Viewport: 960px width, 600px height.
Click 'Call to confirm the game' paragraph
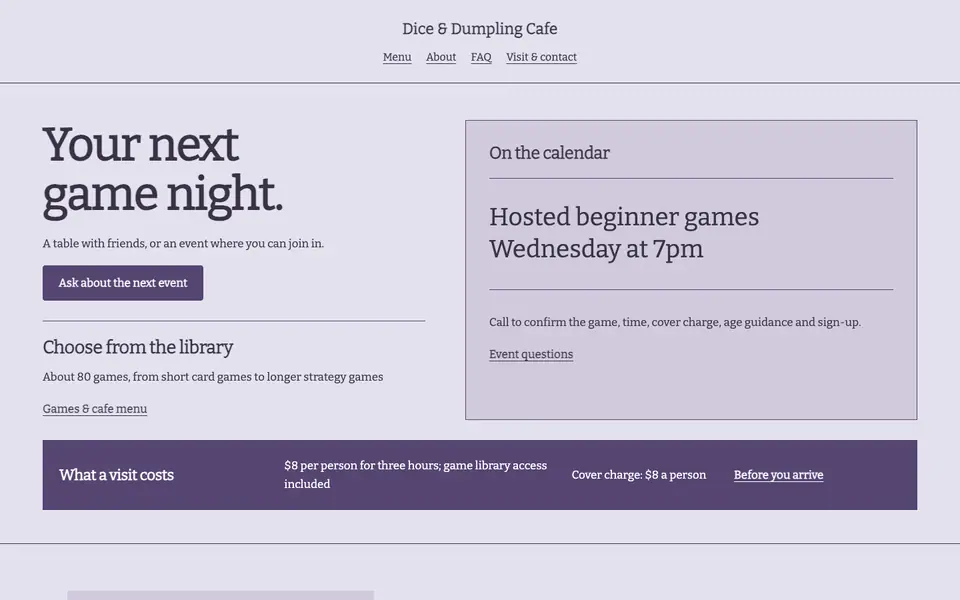coord(675,322)
